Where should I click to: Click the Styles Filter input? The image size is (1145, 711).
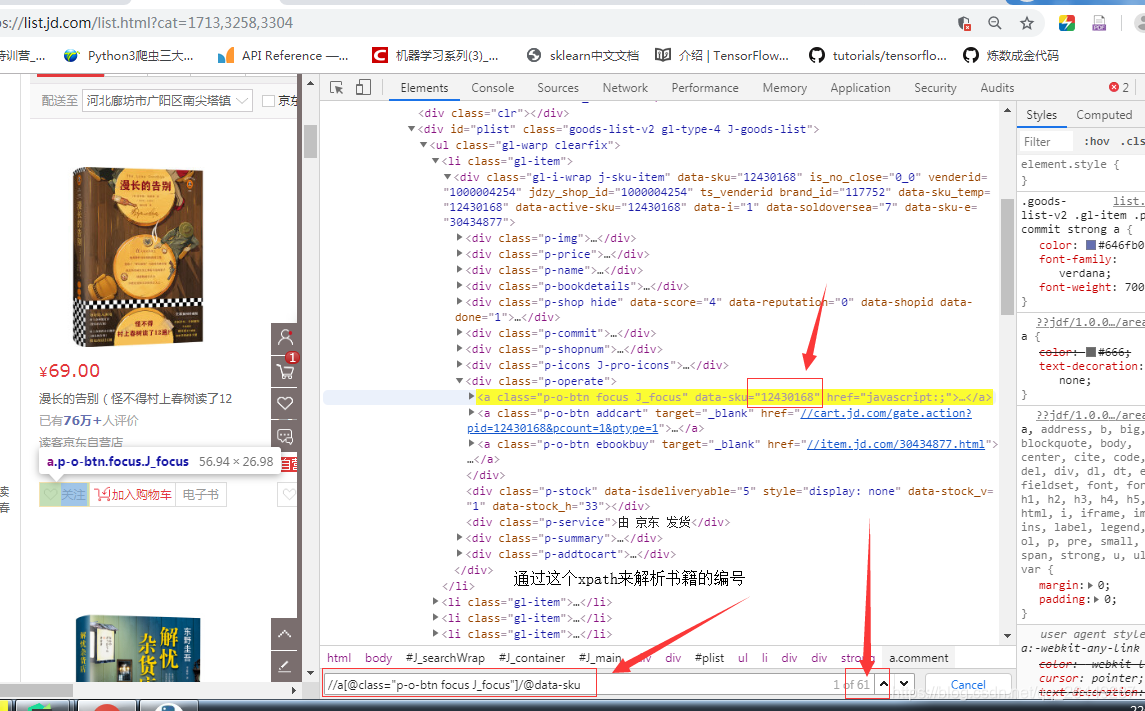1046,142
